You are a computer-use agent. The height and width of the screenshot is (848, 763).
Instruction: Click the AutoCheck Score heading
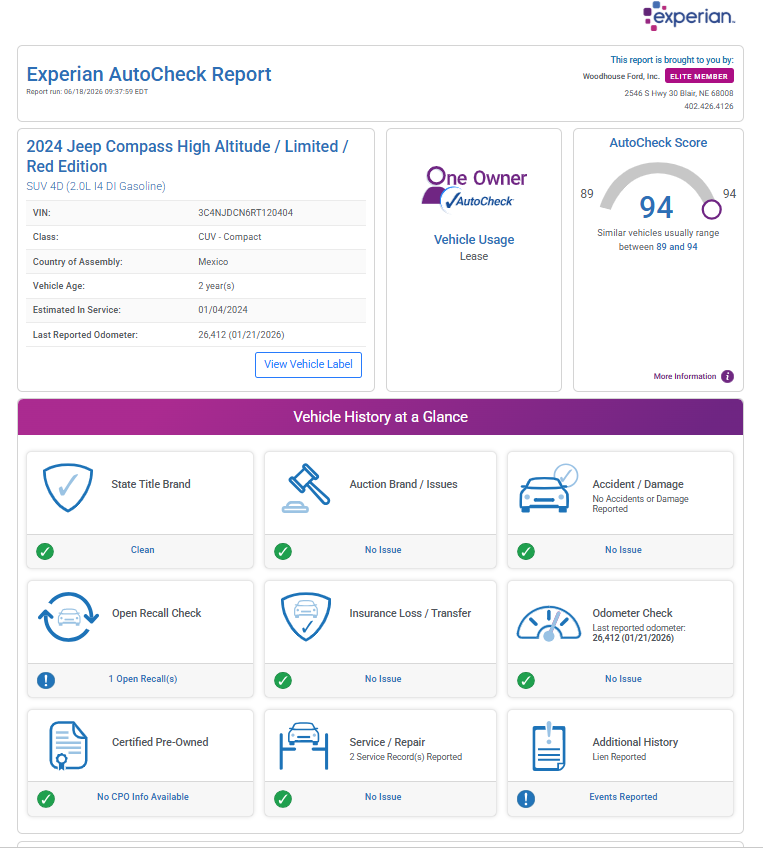658,143
